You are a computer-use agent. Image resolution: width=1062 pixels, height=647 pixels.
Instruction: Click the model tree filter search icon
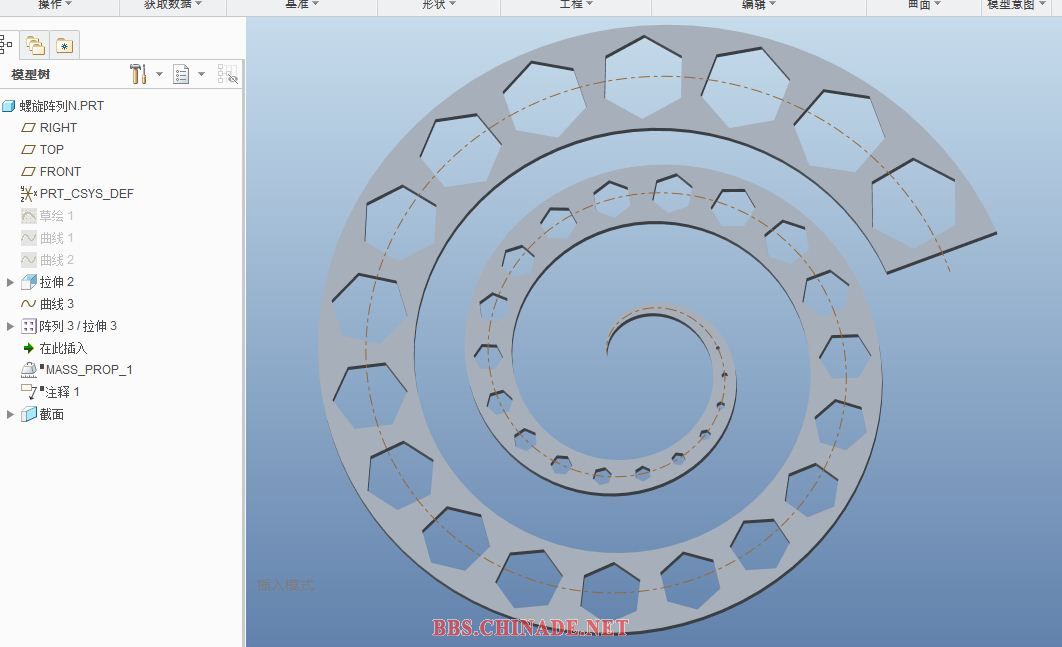[227, 74]
